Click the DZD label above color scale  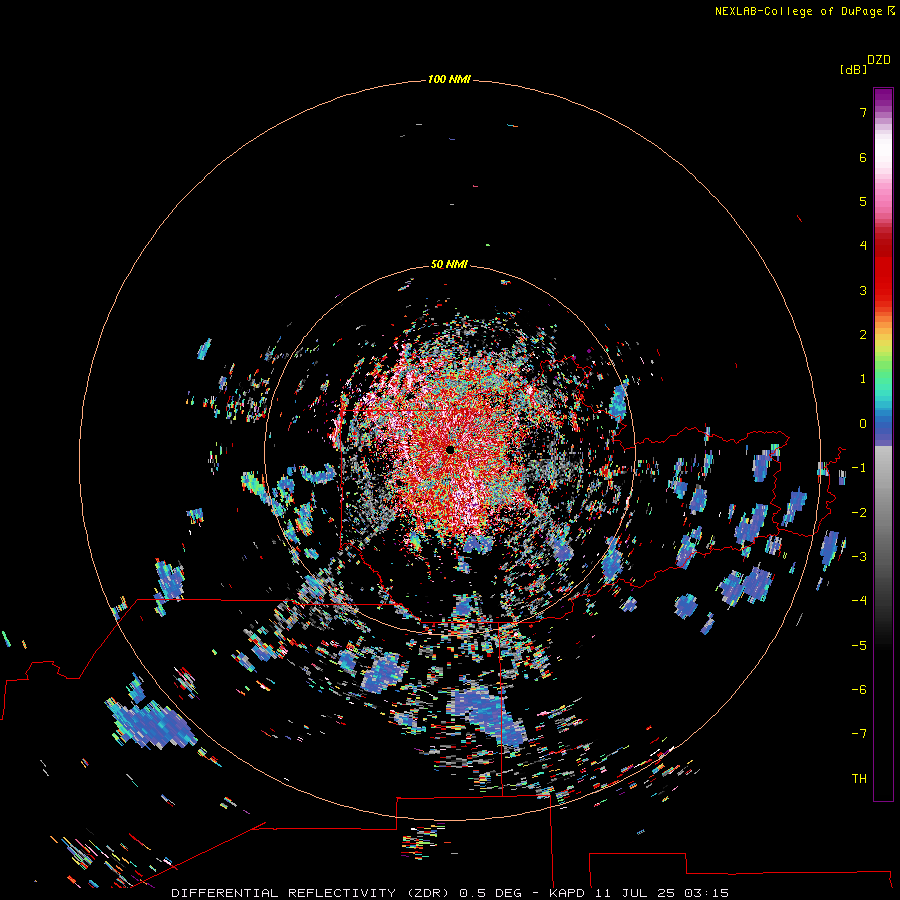click(x=879, y=60)
